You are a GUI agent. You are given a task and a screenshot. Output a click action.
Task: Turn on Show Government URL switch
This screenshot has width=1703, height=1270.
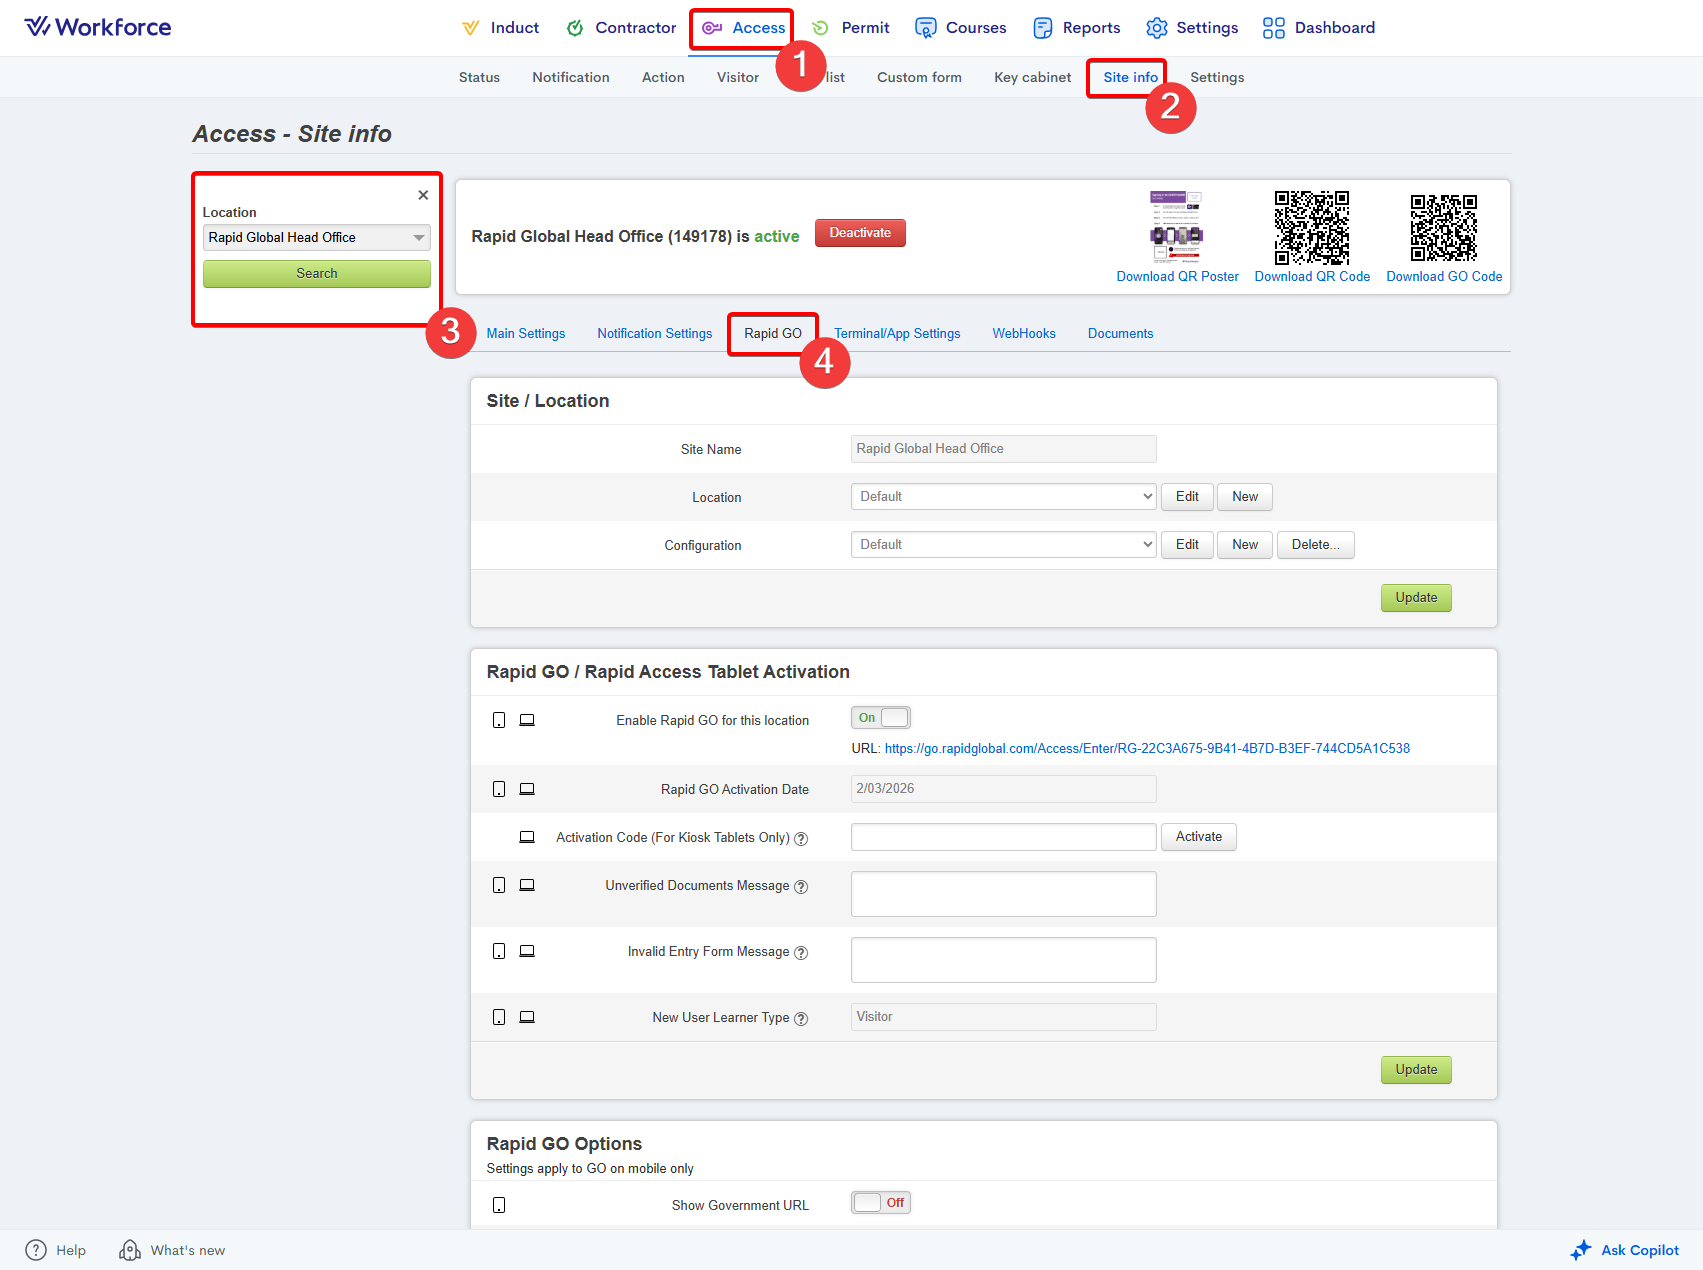coord(880,1203)
